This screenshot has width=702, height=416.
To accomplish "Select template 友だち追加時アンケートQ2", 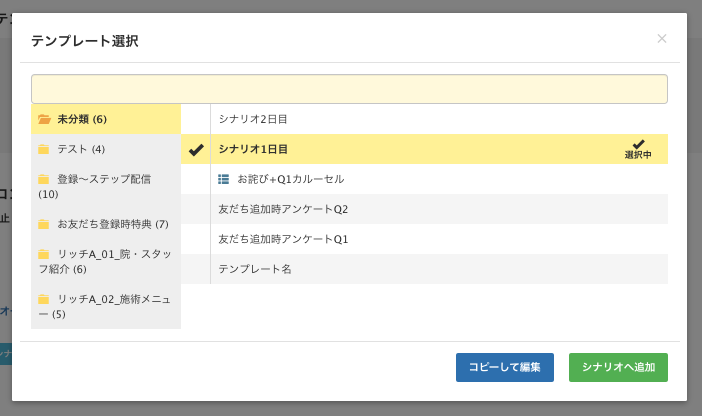I will (283, 209).
